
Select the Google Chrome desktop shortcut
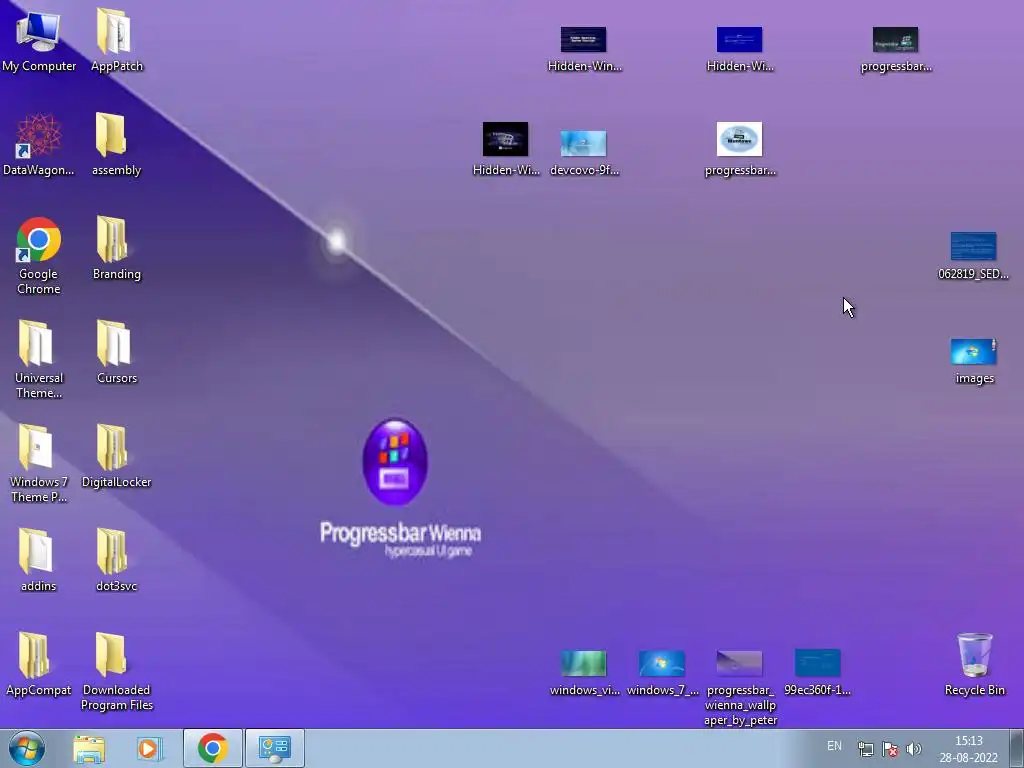coord(39,255)
